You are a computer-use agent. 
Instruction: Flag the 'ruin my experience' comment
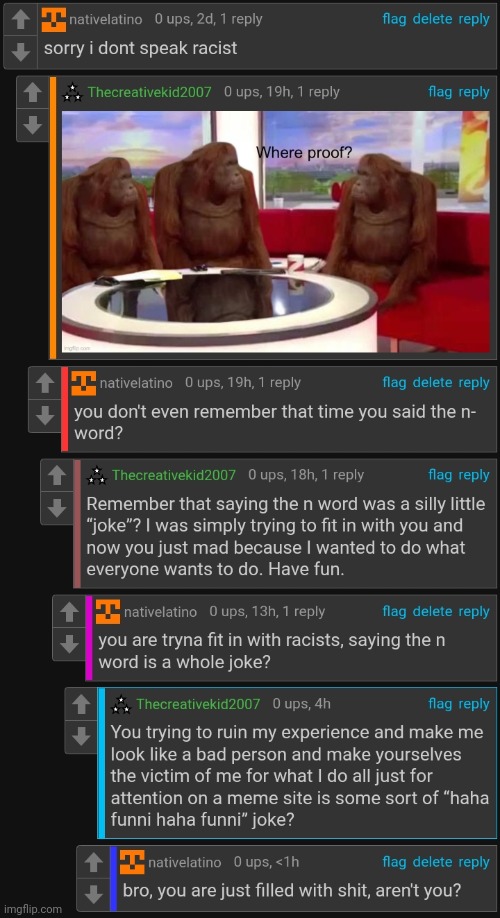[440, 704]
